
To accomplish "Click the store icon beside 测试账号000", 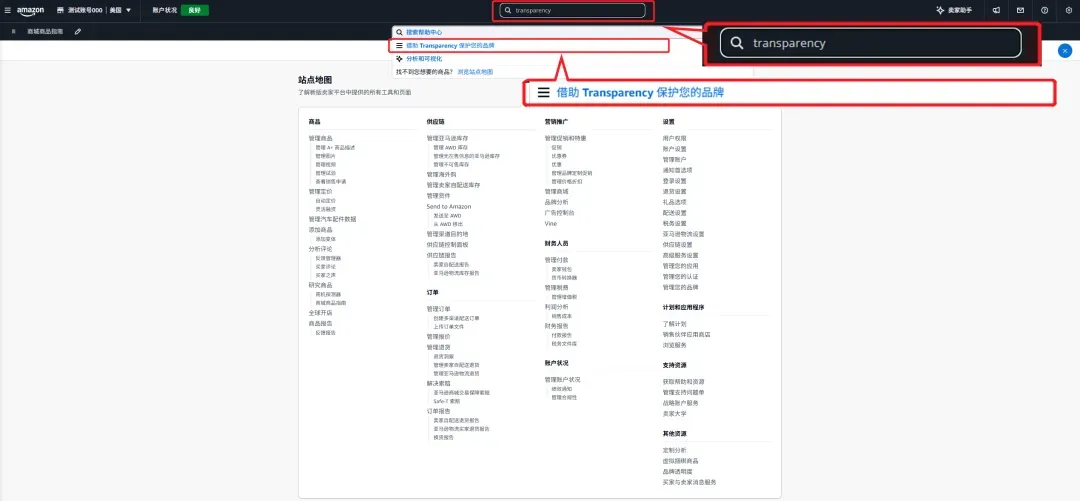I will (x=61, y=10).
